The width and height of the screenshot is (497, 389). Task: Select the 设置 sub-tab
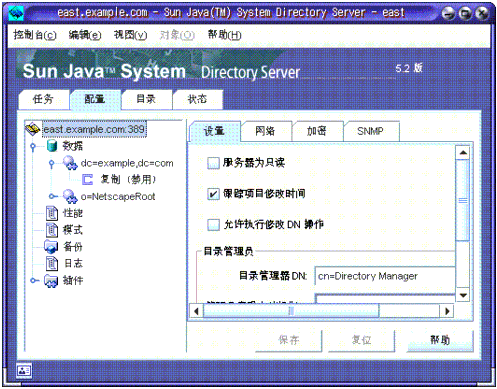point(214,131)
